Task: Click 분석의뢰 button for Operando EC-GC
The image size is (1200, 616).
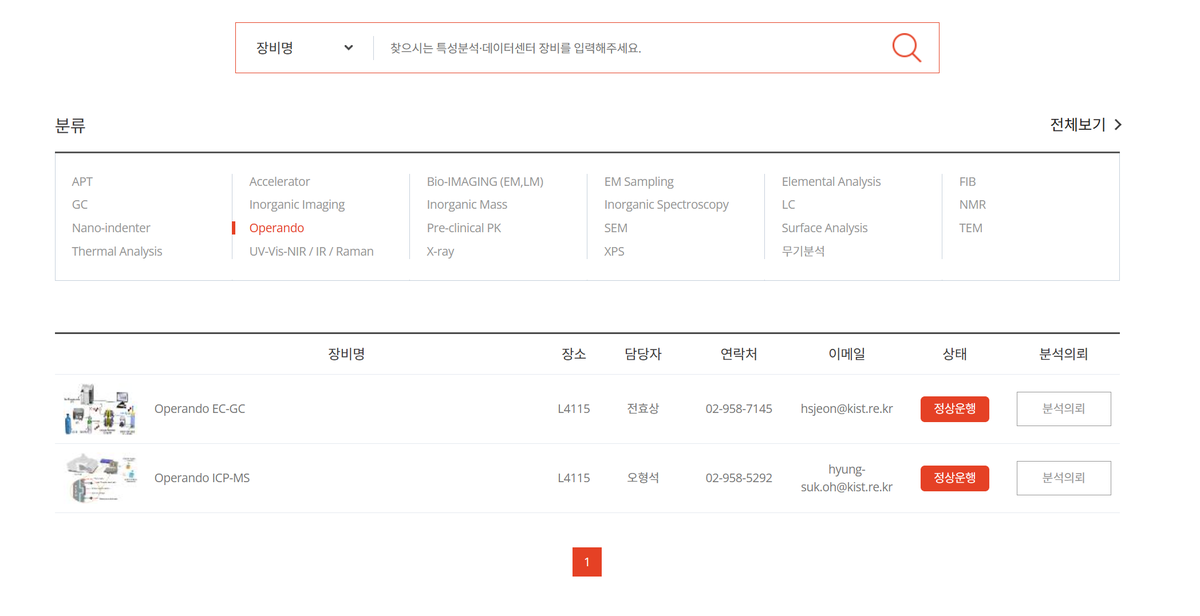Action: click(1063, 409)
